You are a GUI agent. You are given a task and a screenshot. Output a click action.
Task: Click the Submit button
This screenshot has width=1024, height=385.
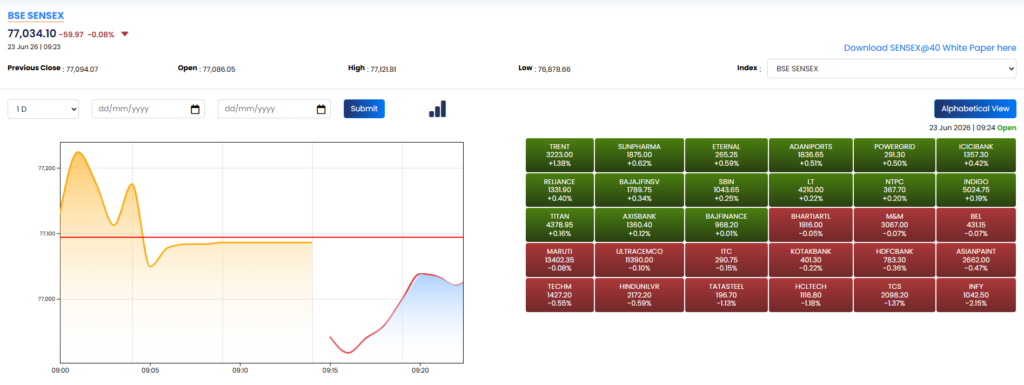coord(364,108)
